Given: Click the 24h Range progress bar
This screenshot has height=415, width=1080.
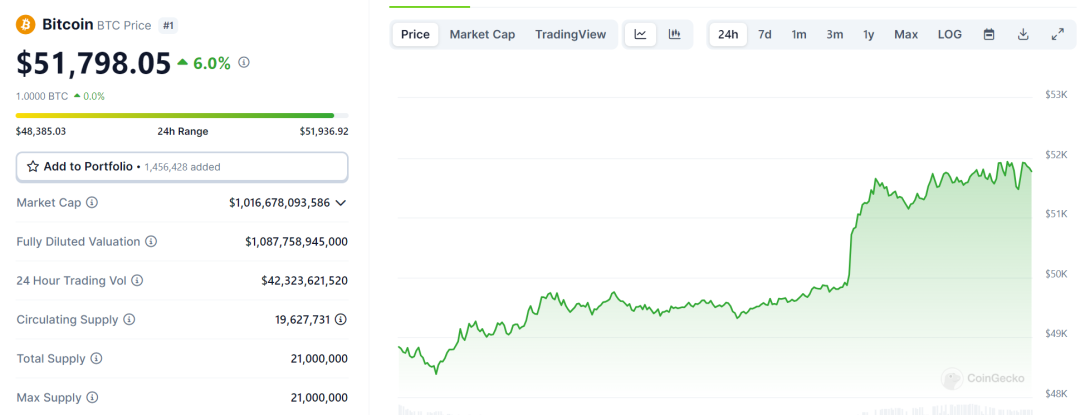Looking at the screenshot, I should pyautogui.click(x=182, y=116).
